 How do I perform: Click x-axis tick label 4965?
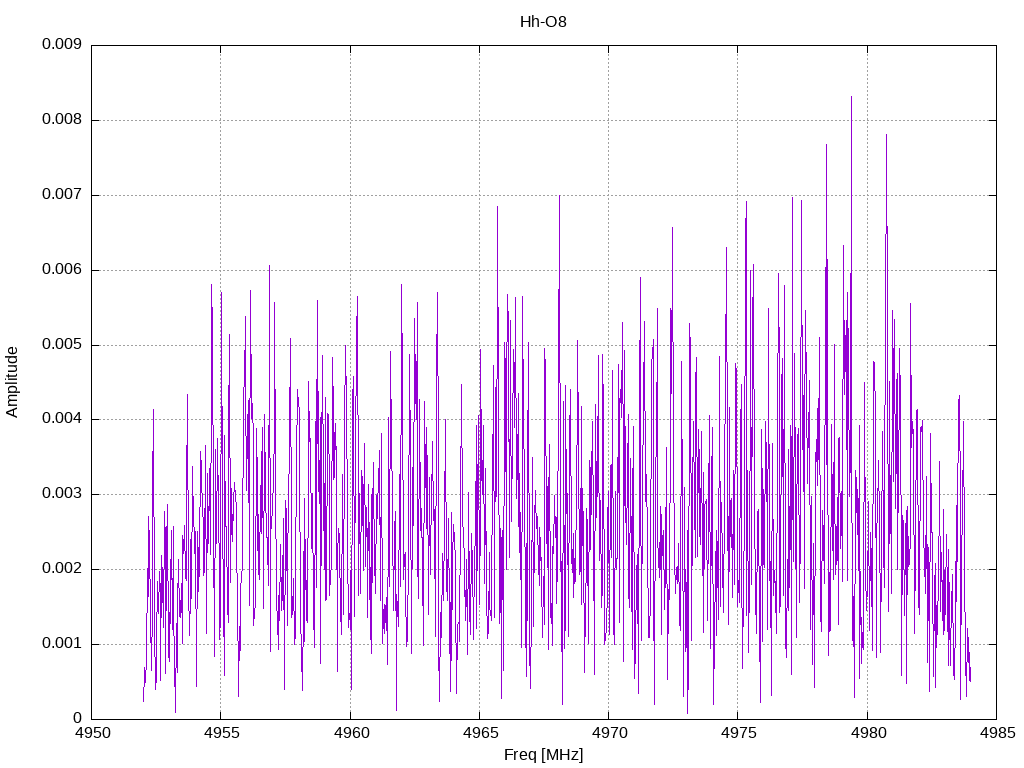[x=480, y=733]
